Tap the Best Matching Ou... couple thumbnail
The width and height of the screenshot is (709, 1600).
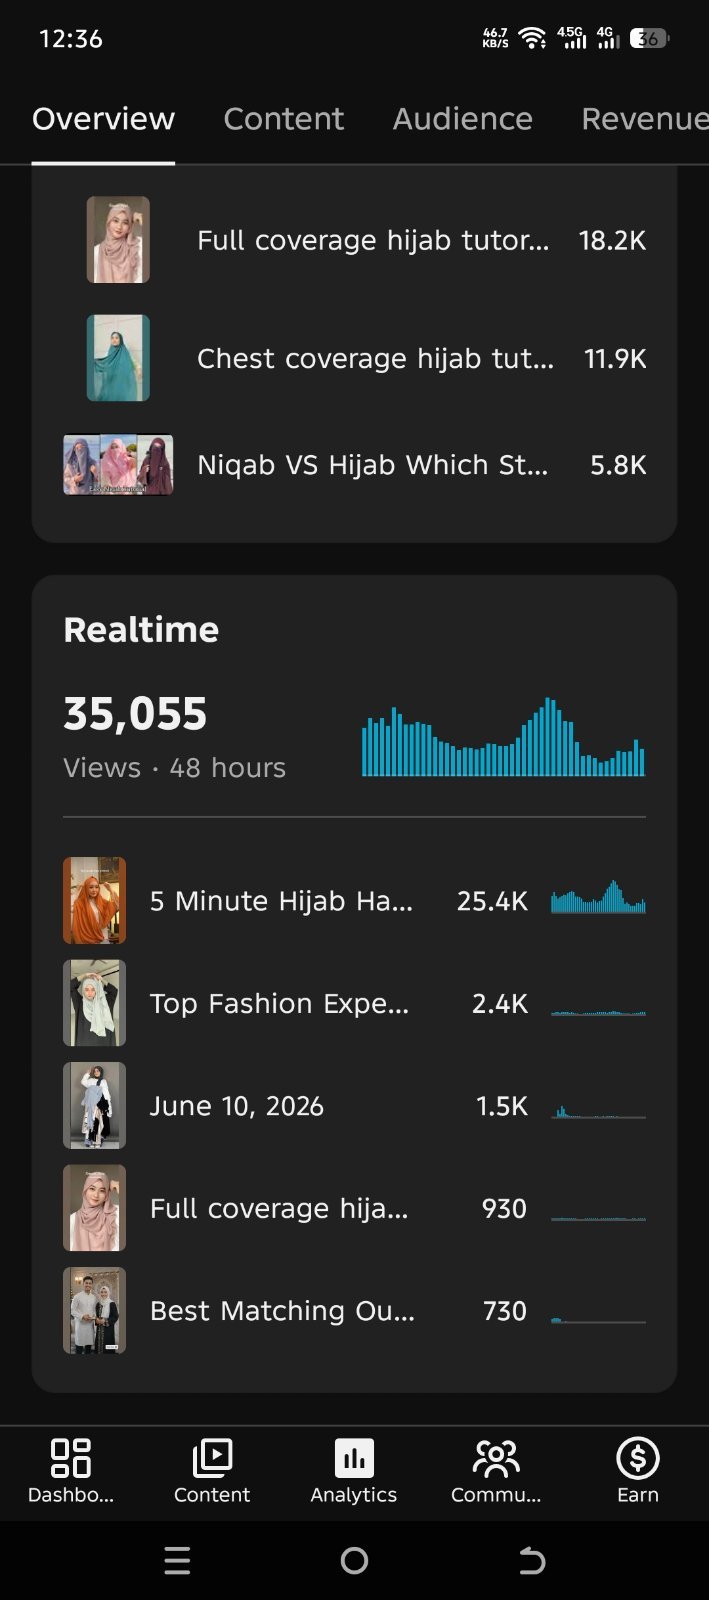(x=94, y=1311)
